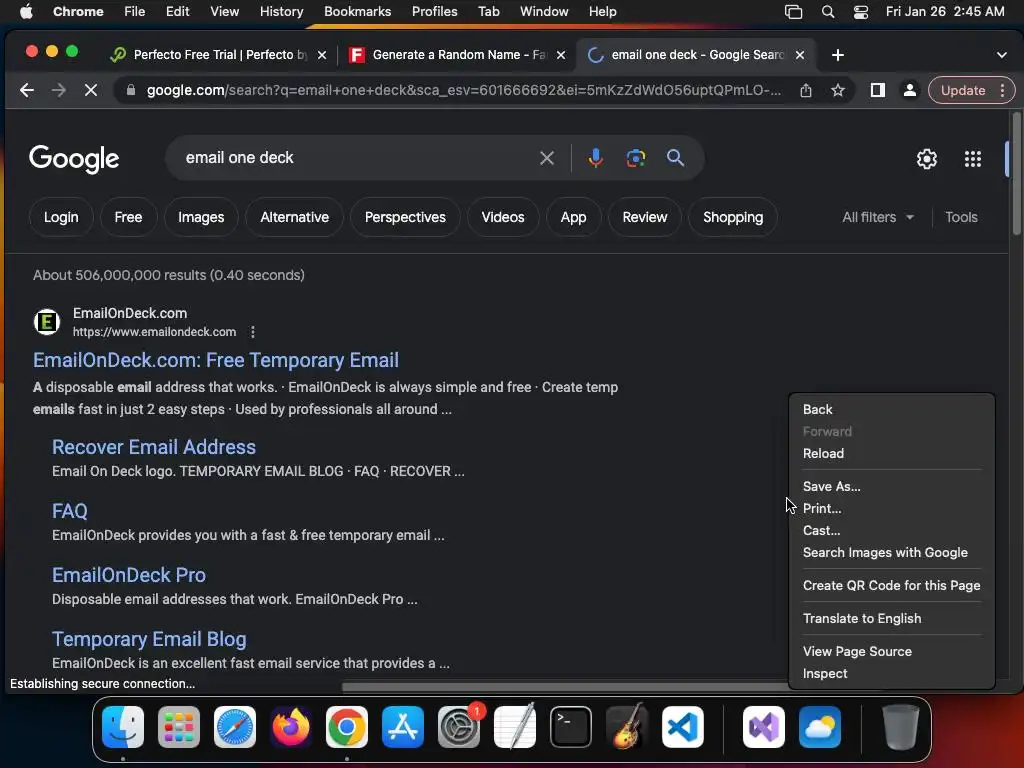This screenshot has width=1024, height=768.
Task: Select Print... in the context menu
Action: (891, 508)
